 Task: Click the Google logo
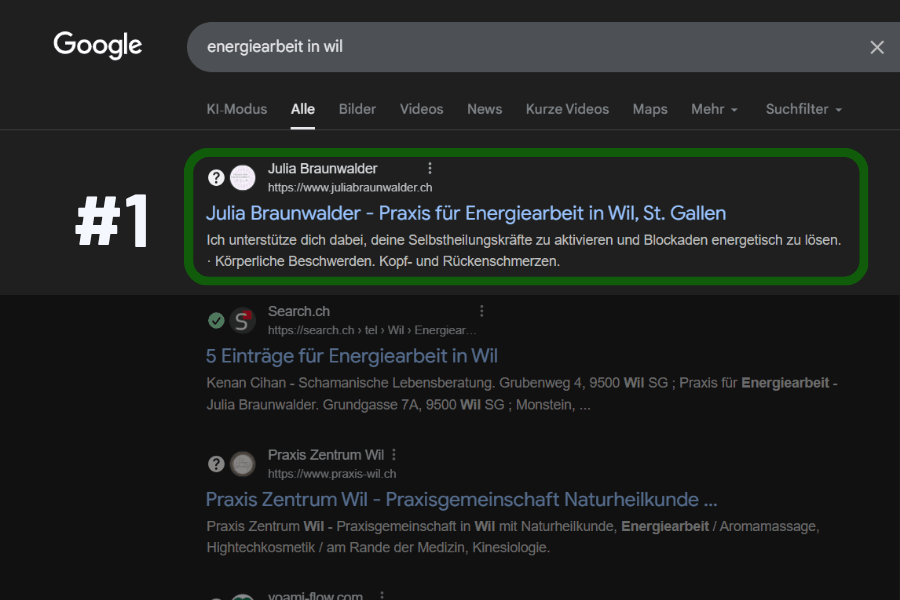coord(98,45)
